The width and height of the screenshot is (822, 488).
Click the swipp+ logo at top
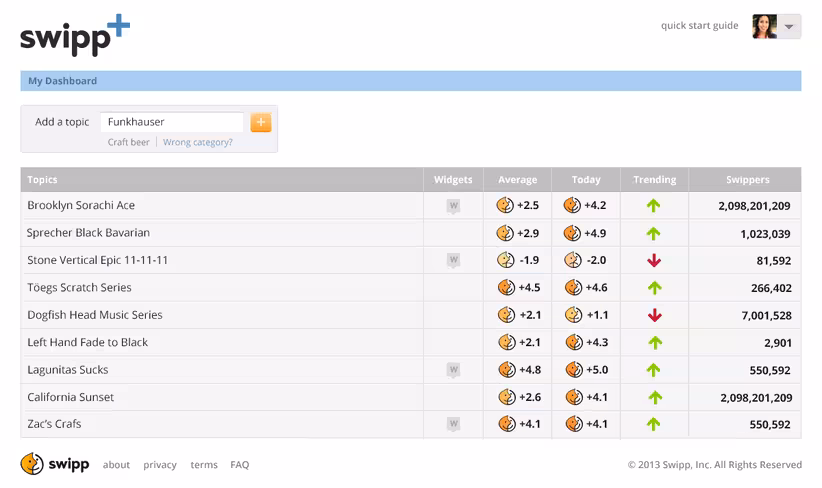(75, 35)
